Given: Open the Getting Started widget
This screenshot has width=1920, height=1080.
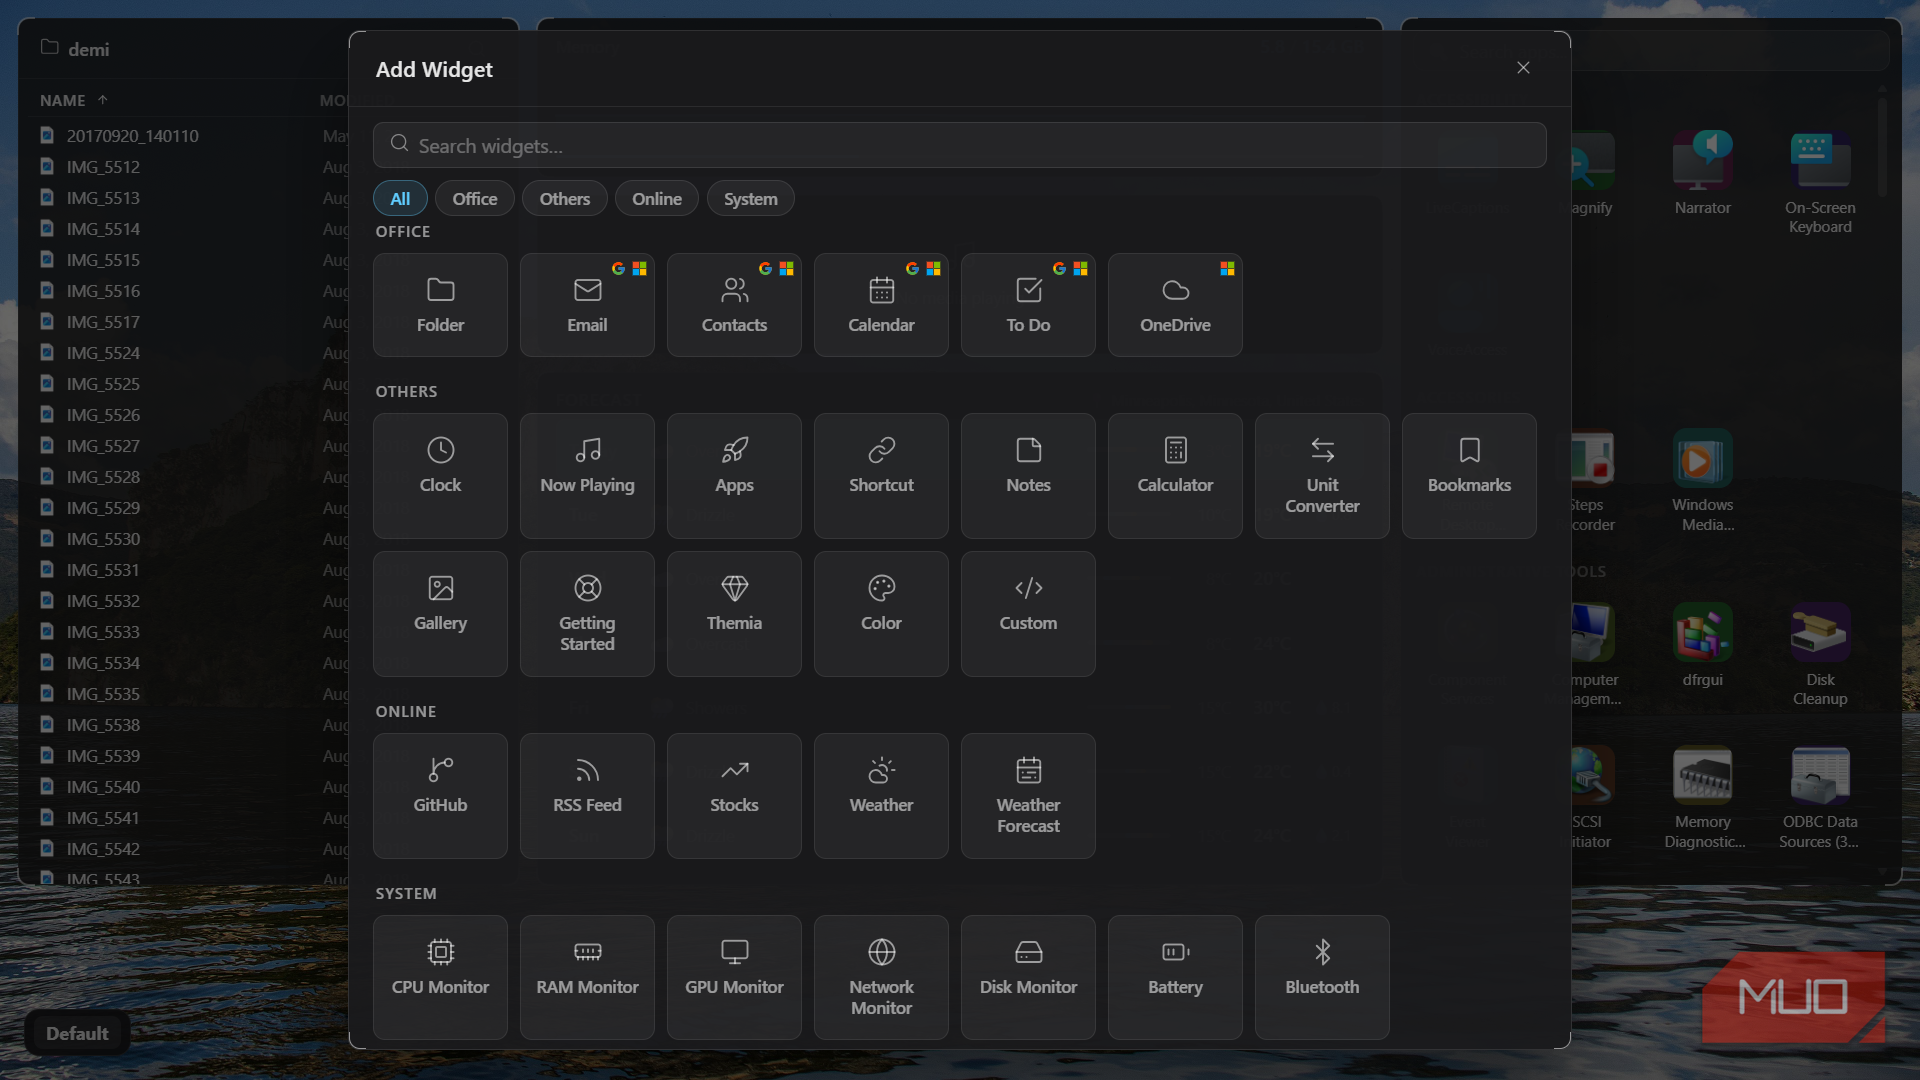Looking at the screenshot, I should [587, 614].
